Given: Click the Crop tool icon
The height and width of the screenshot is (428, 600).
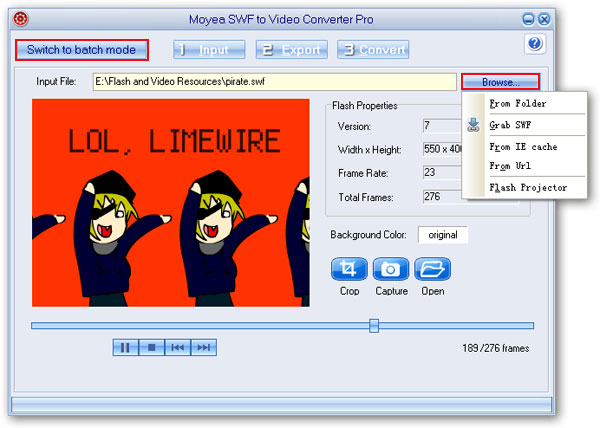Looking at the screenshot, I should pos(349,269).
